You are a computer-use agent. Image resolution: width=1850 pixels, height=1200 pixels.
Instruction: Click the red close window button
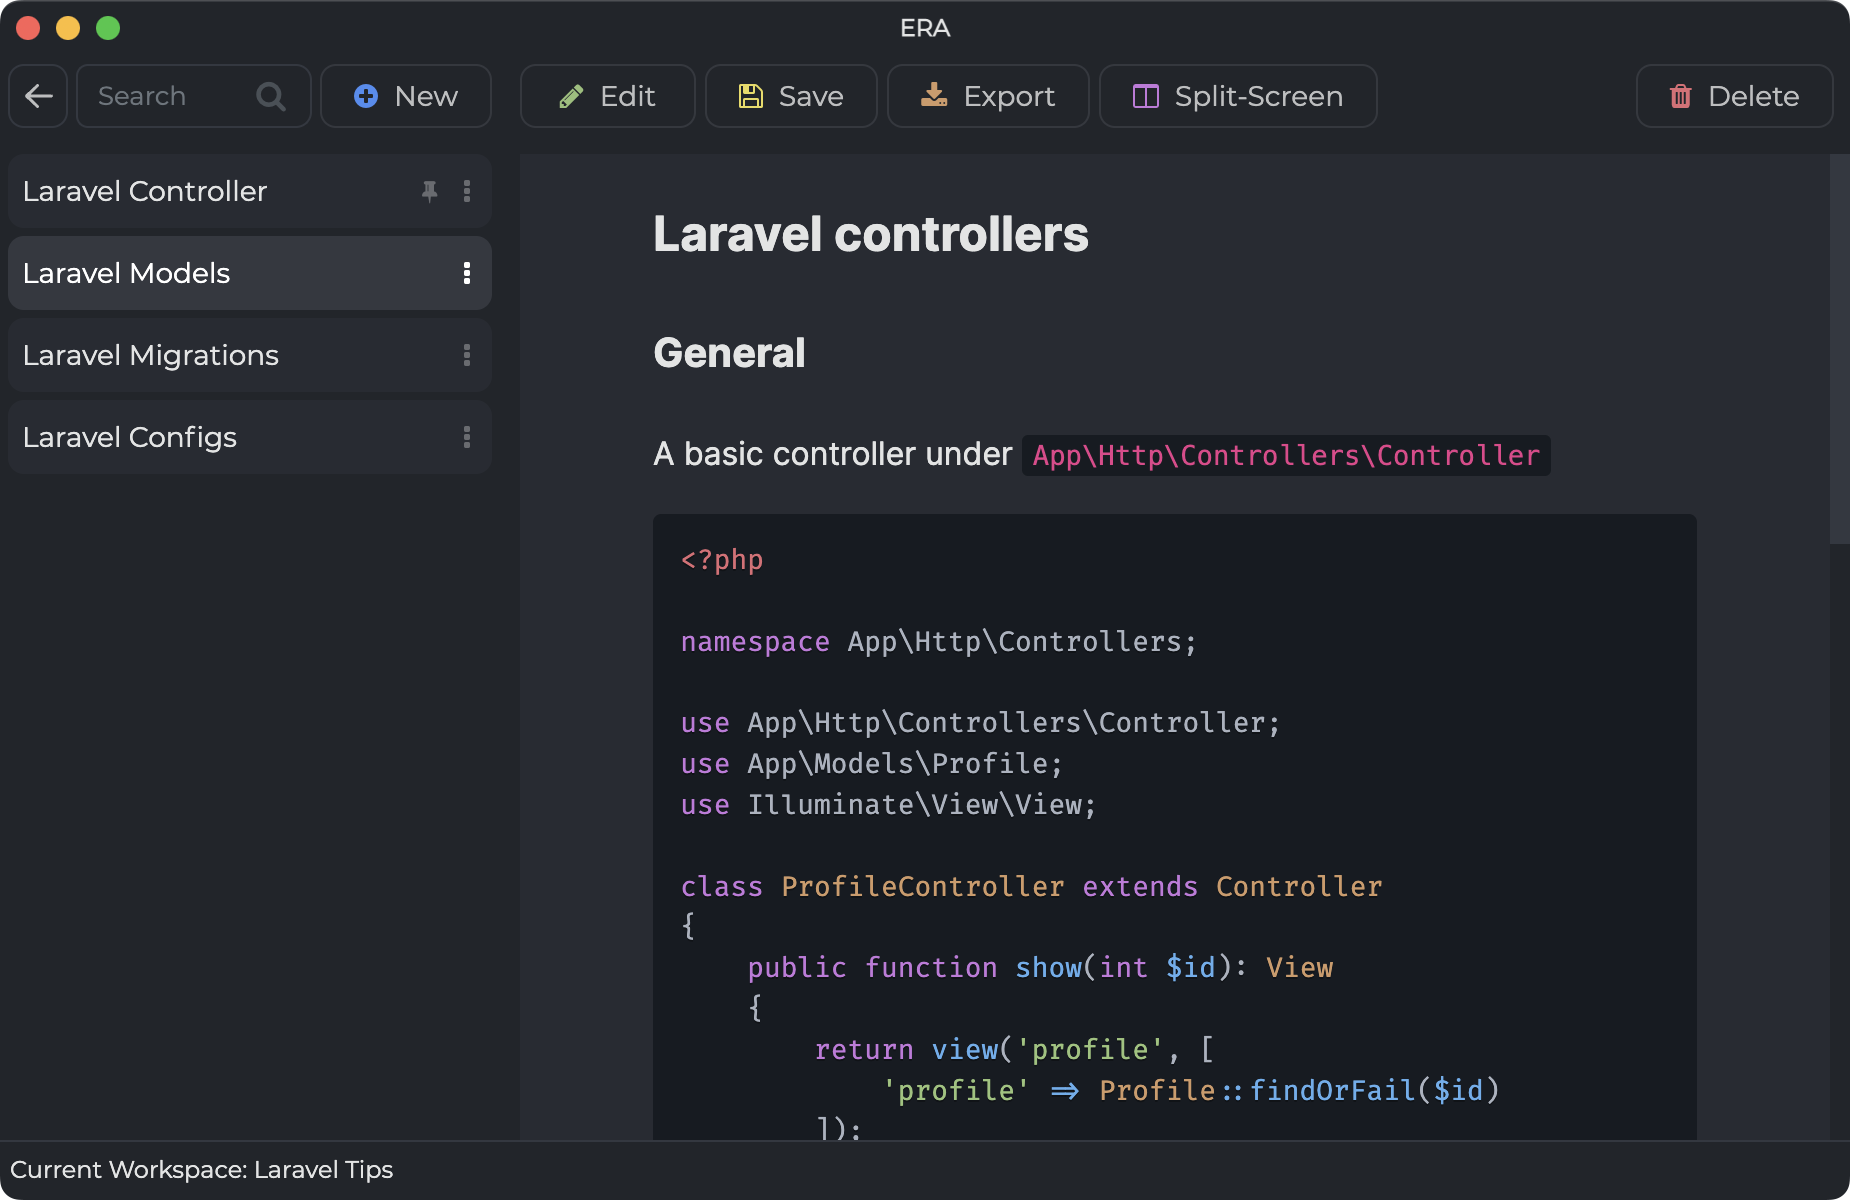pyautogui.click(x=28, y=28)
